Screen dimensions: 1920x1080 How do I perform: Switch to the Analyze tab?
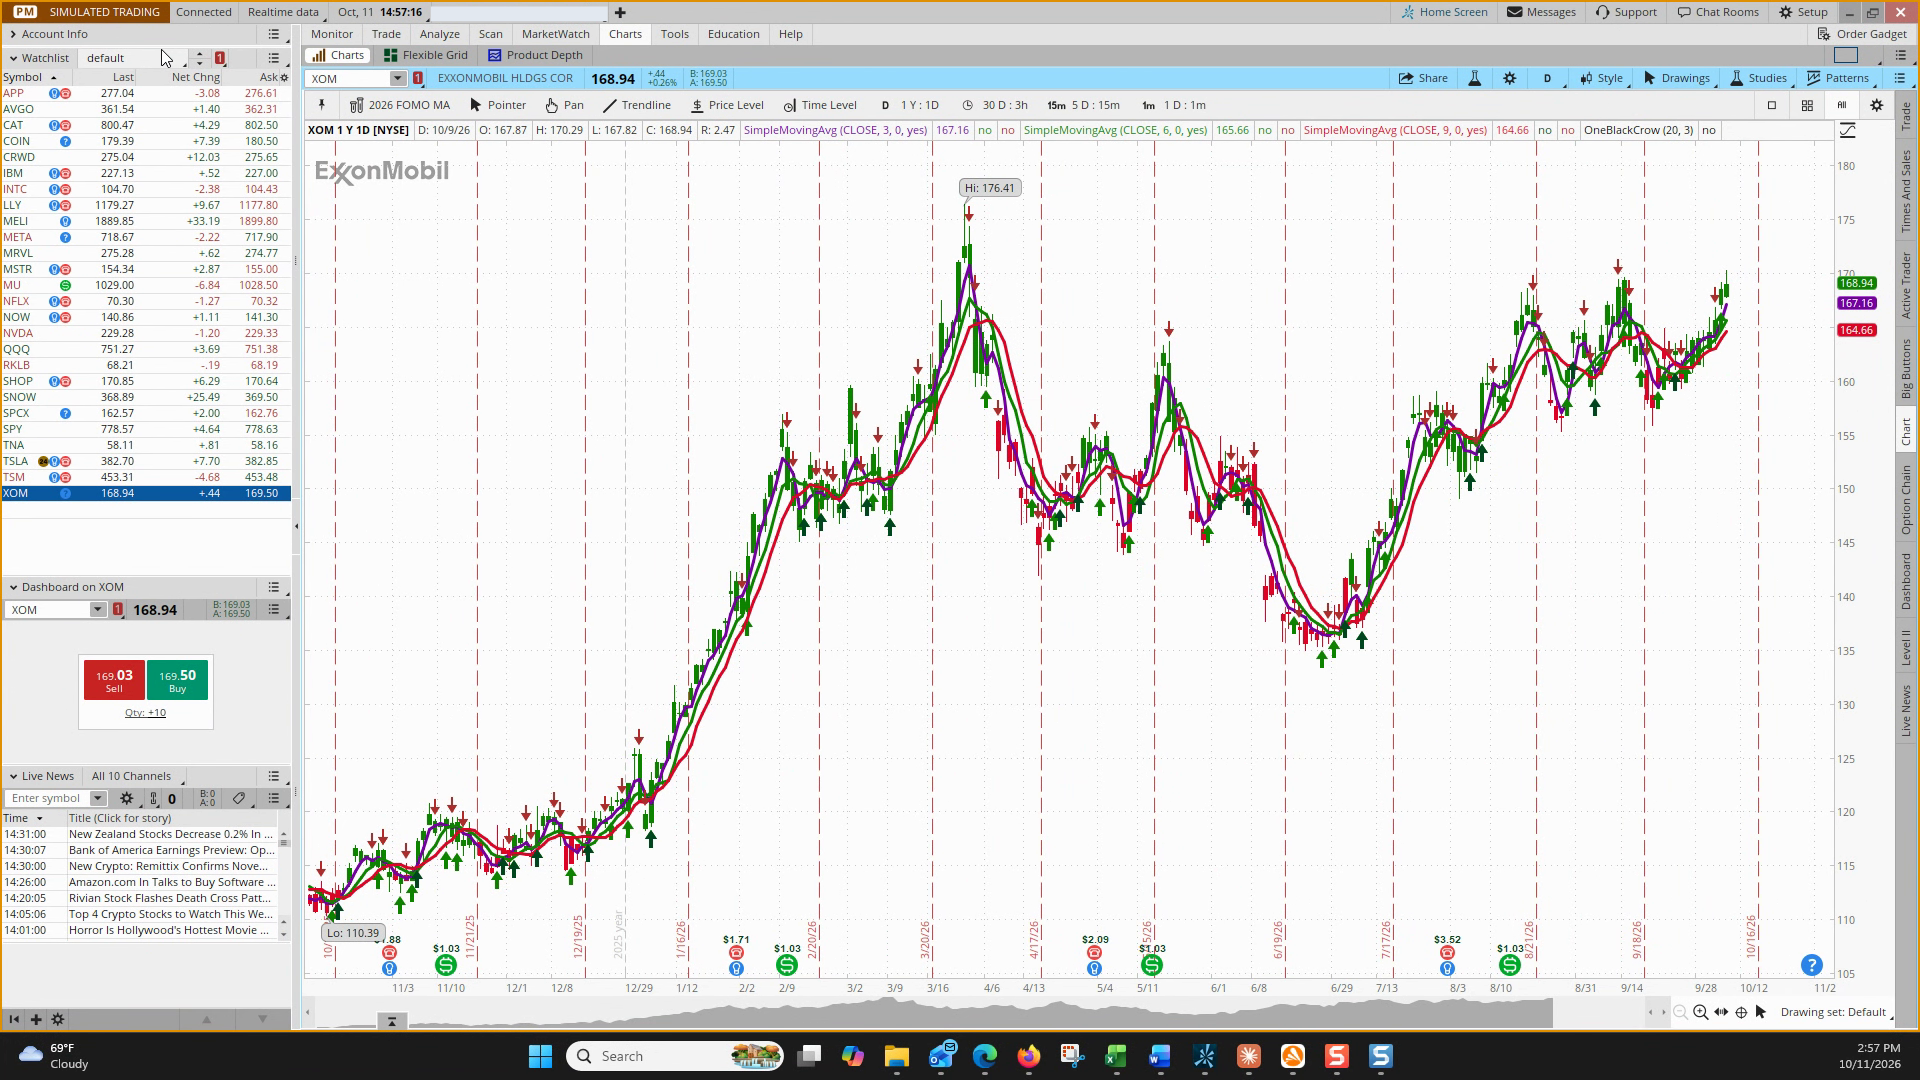coord(439,34)
